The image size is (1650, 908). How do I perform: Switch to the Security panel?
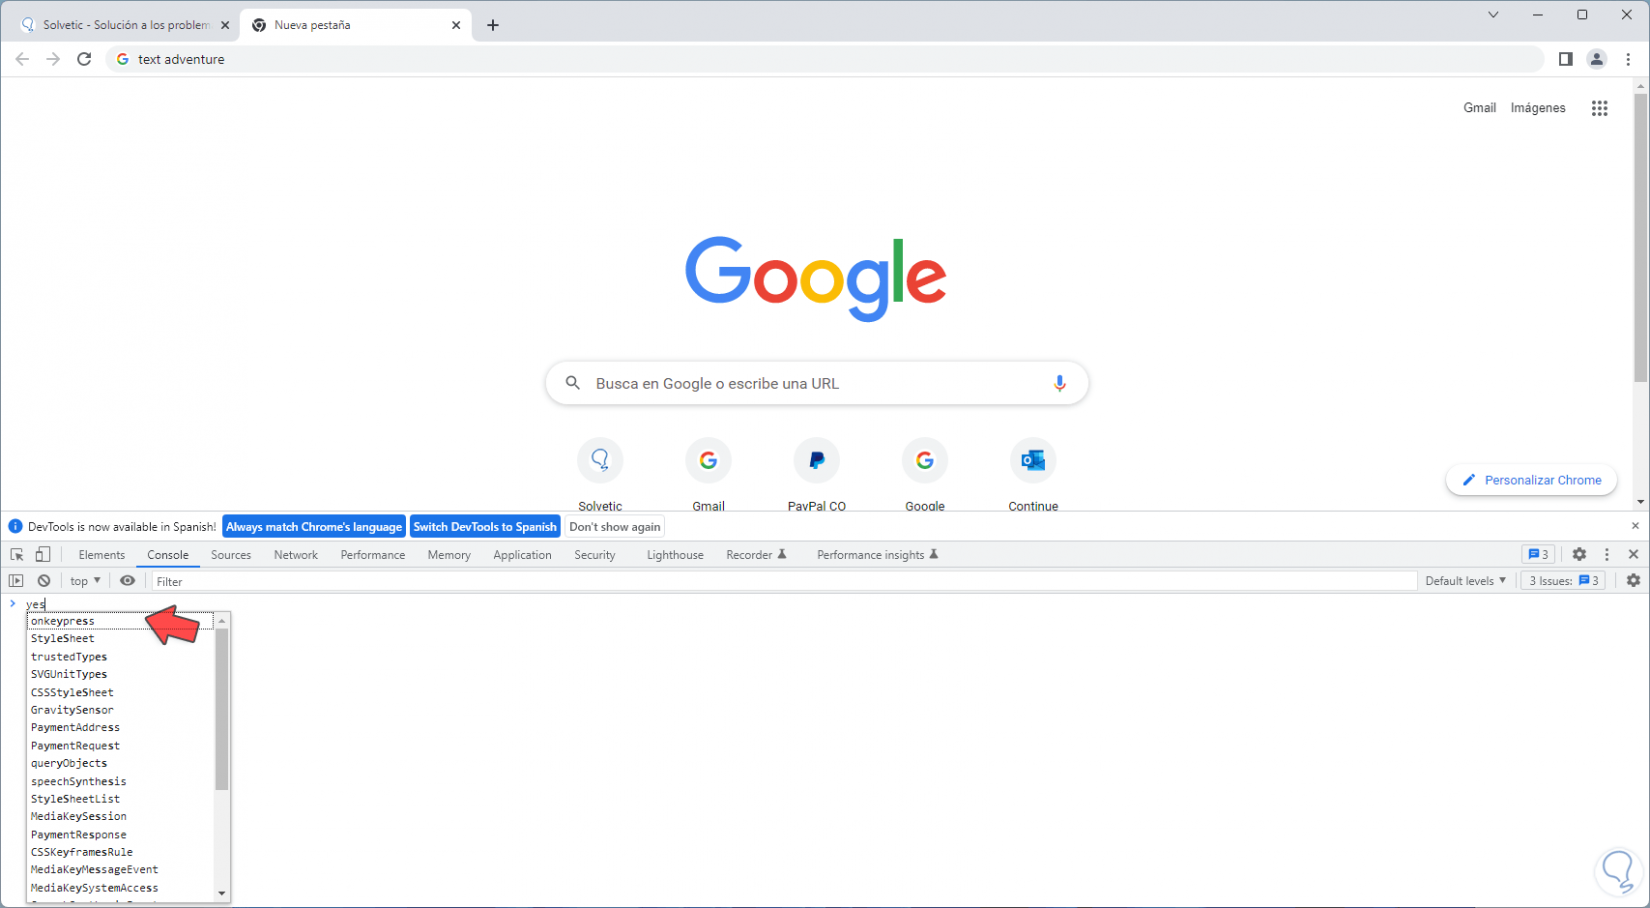tap(595, 555)
